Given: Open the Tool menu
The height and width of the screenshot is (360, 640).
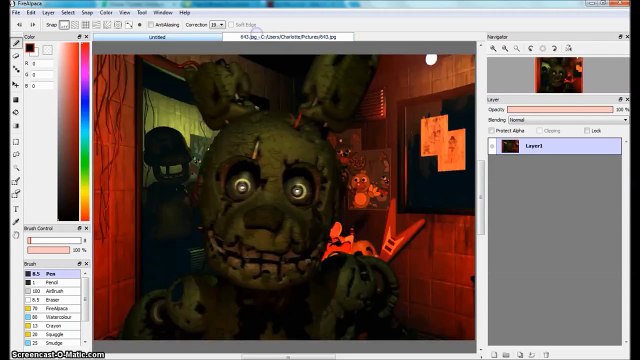Looking at the screenshot, I should tap(142, 13).
